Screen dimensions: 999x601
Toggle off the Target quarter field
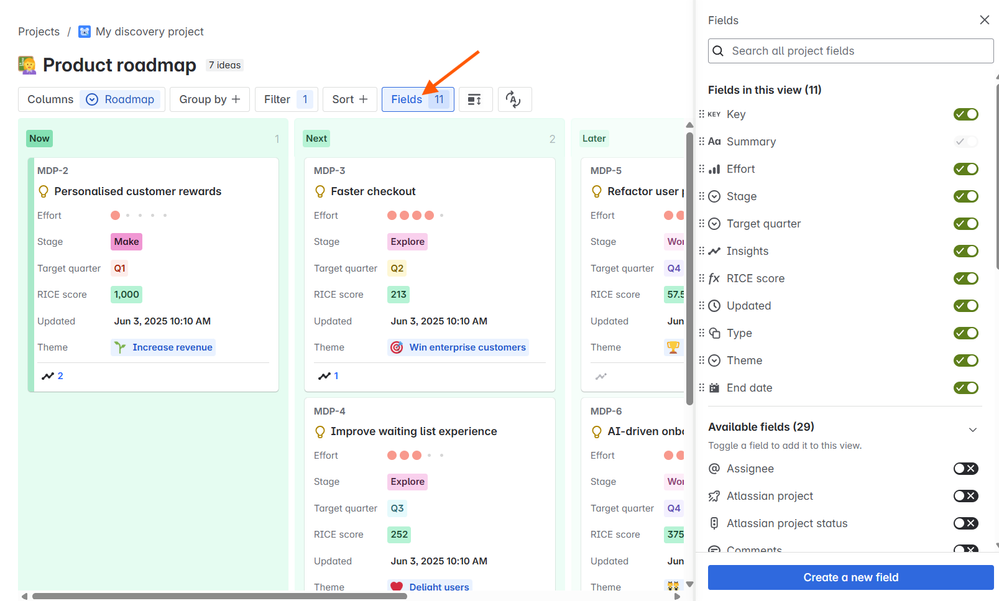tap(966, 224)
